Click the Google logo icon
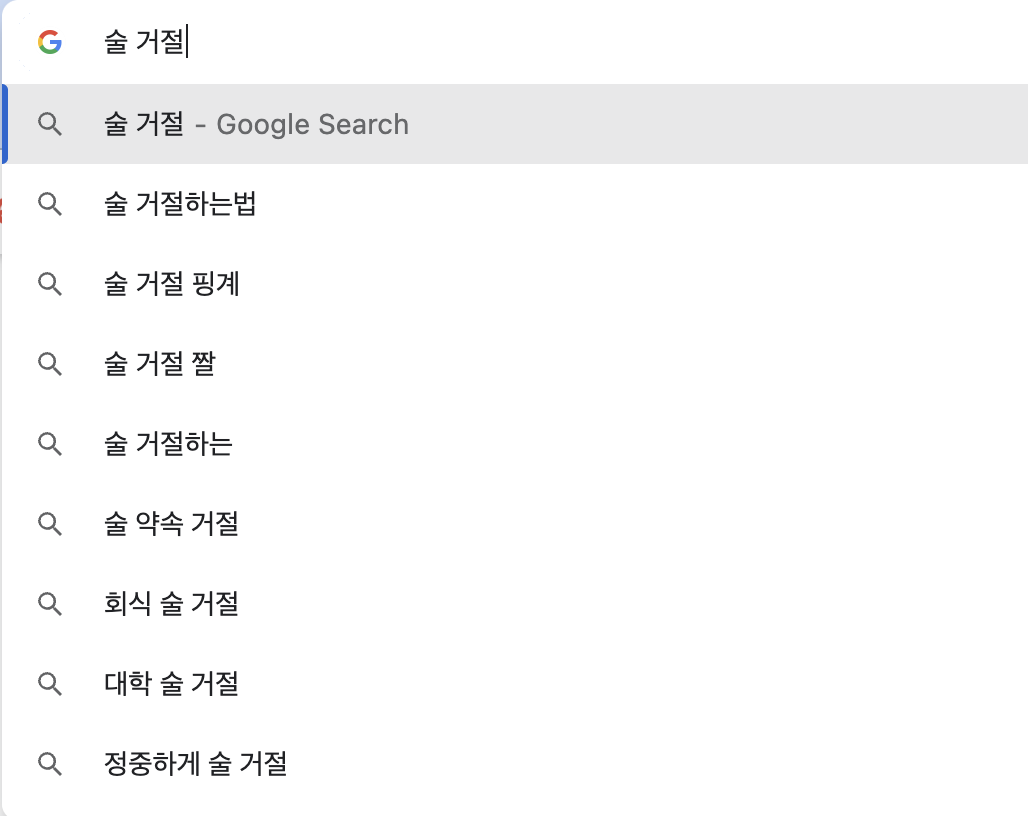This screenshot has height=816, width=1028. (49, 41)
